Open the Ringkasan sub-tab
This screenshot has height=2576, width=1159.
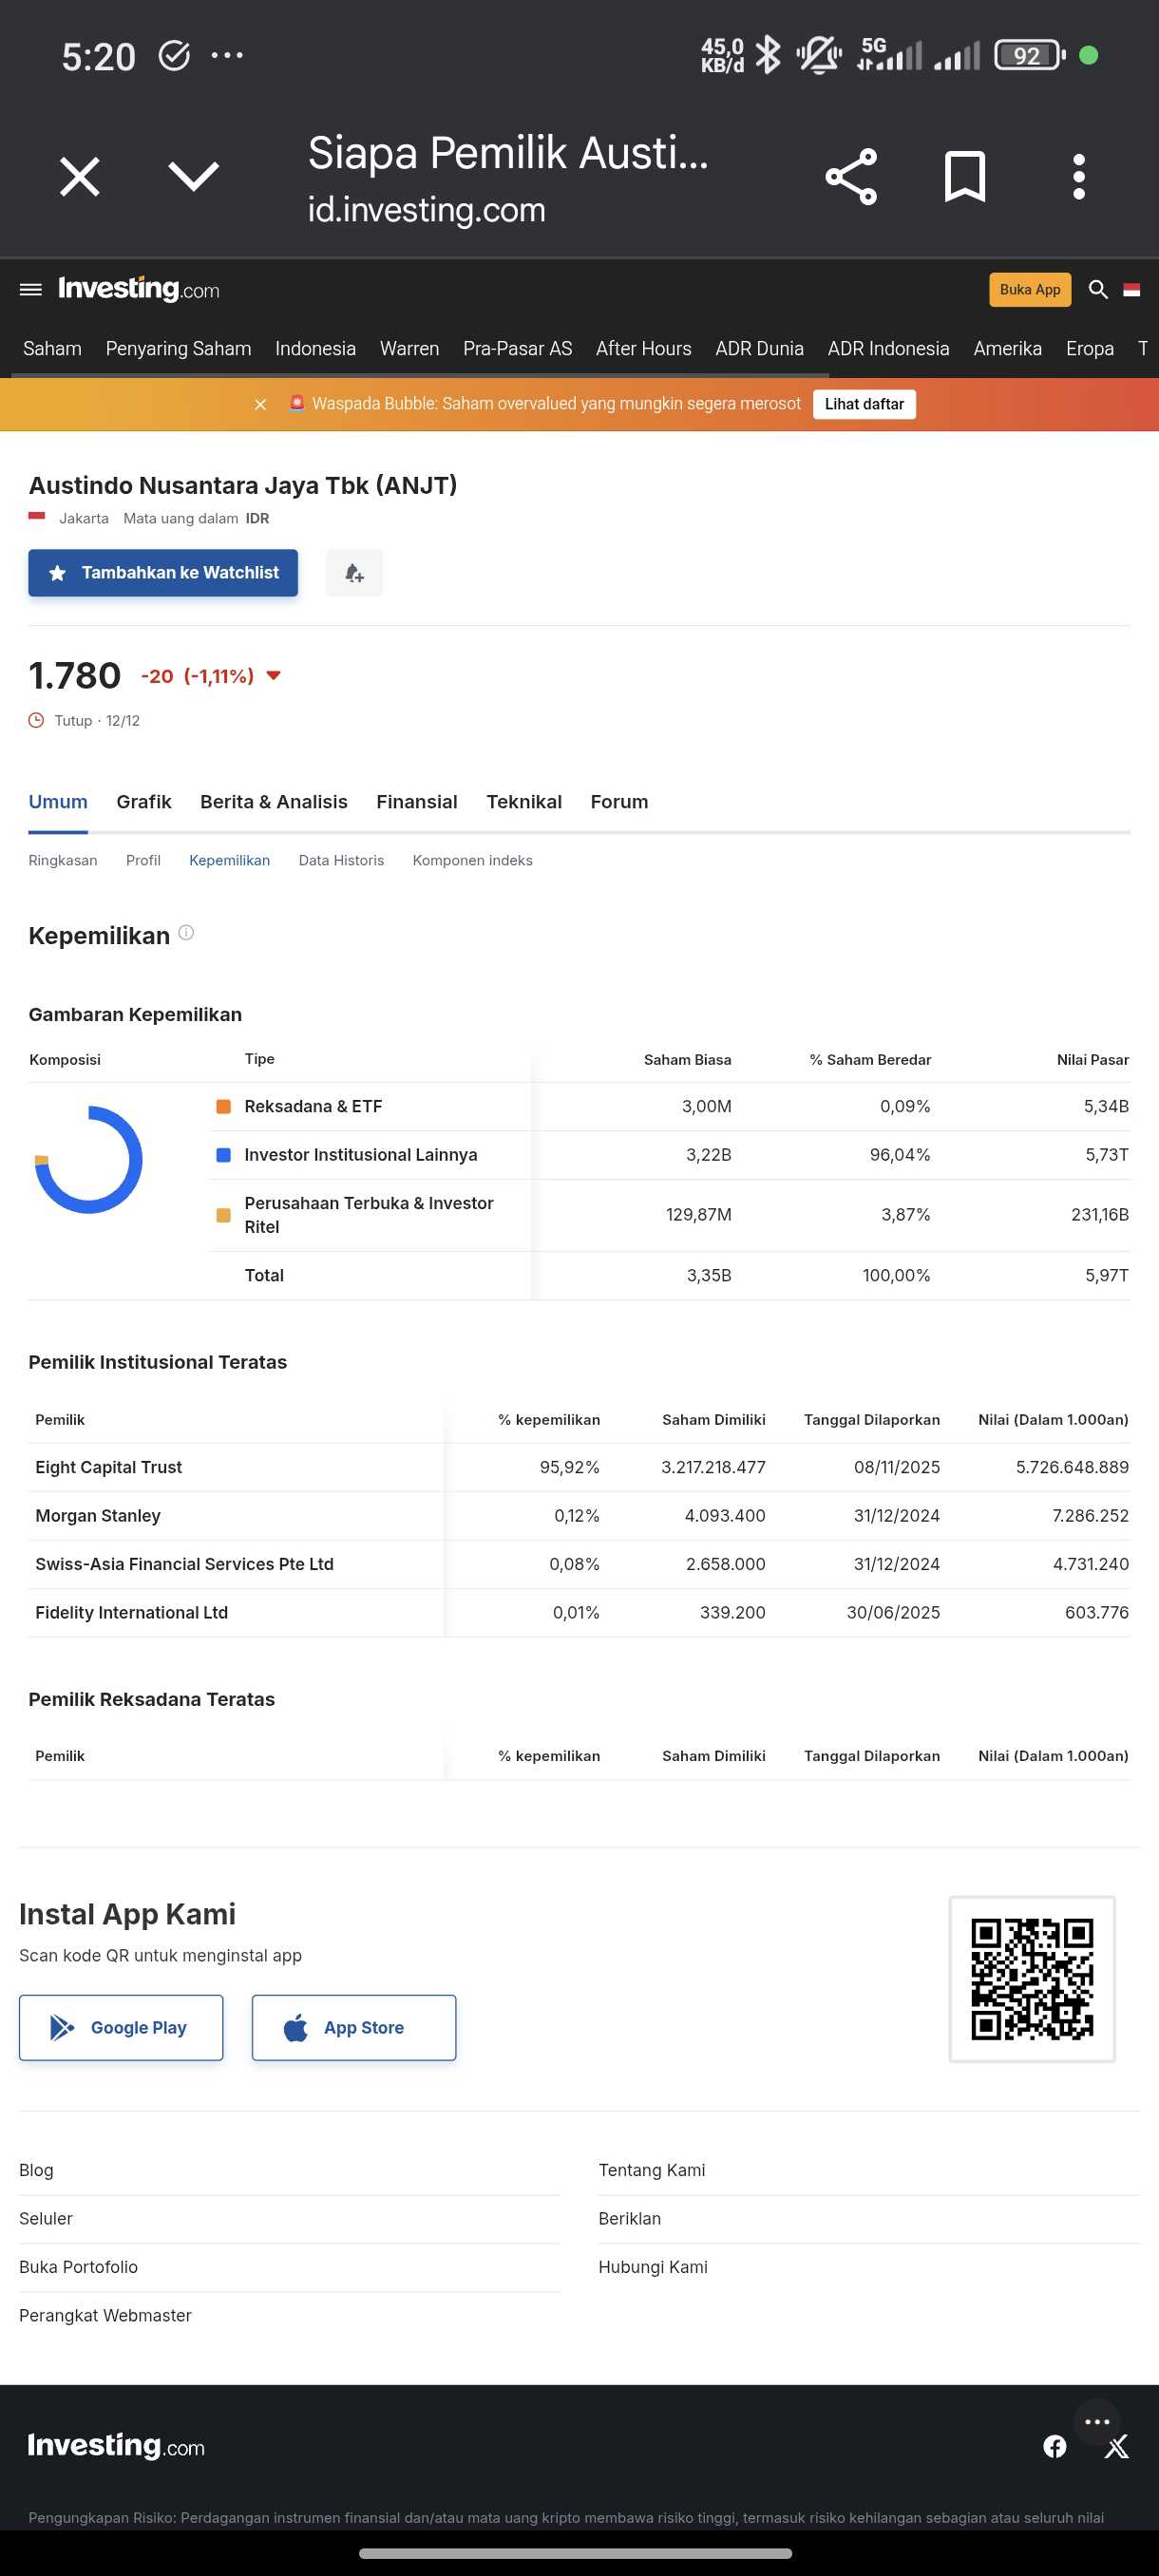[x=63, y=860]
